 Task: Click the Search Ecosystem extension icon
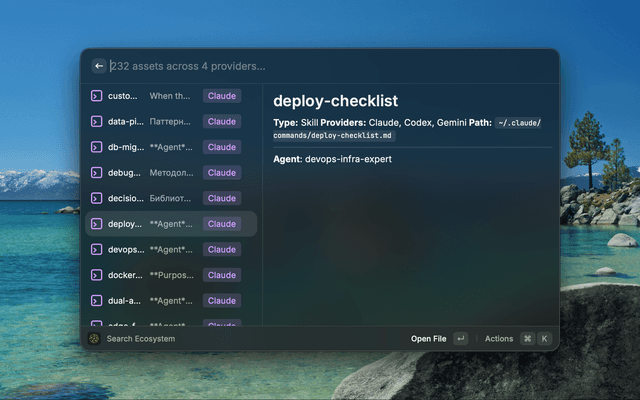[x=94, y=338]
